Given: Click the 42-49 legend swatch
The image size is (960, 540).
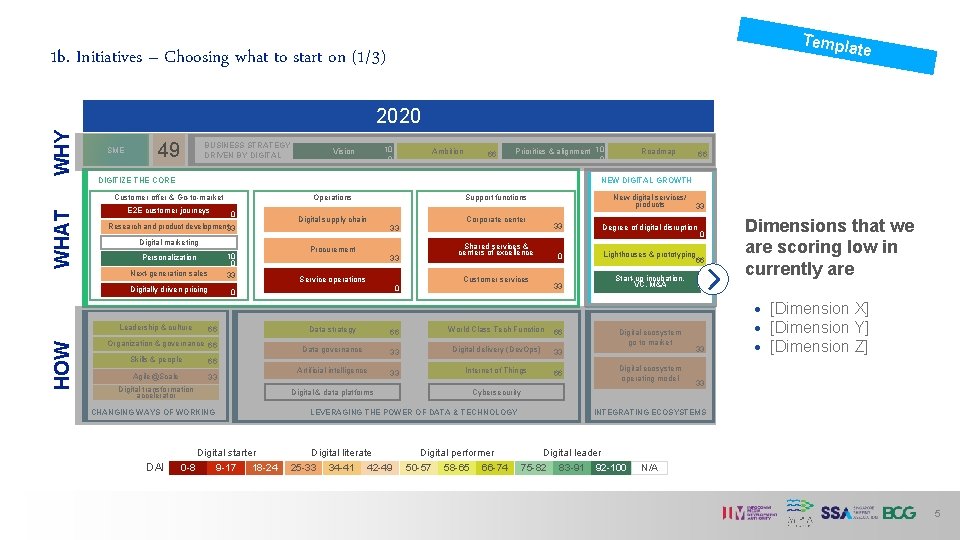Looking at the screenshot, I should tap(380, 468).
